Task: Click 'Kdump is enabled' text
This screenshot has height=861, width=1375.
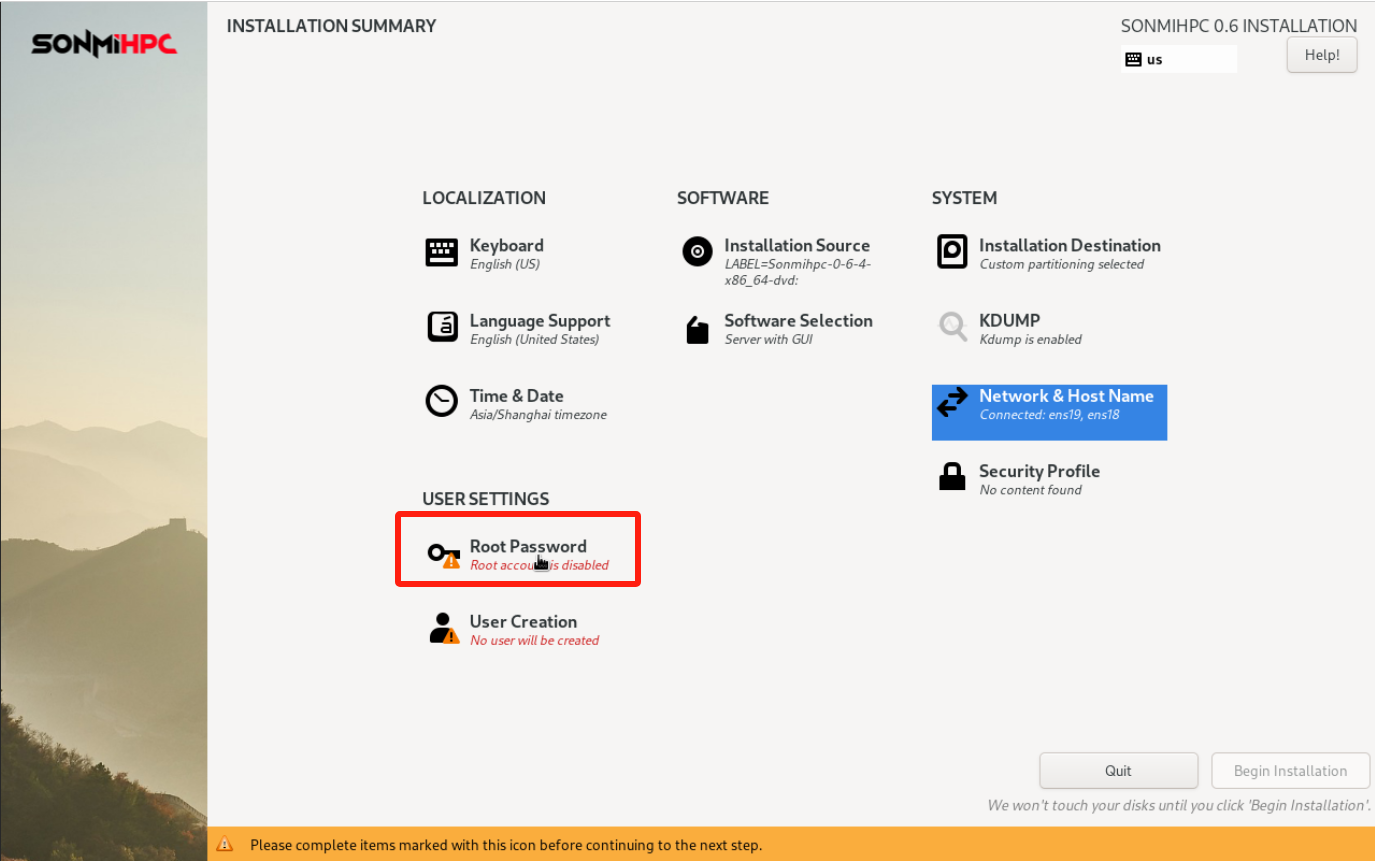Action: pos(1030,340)
